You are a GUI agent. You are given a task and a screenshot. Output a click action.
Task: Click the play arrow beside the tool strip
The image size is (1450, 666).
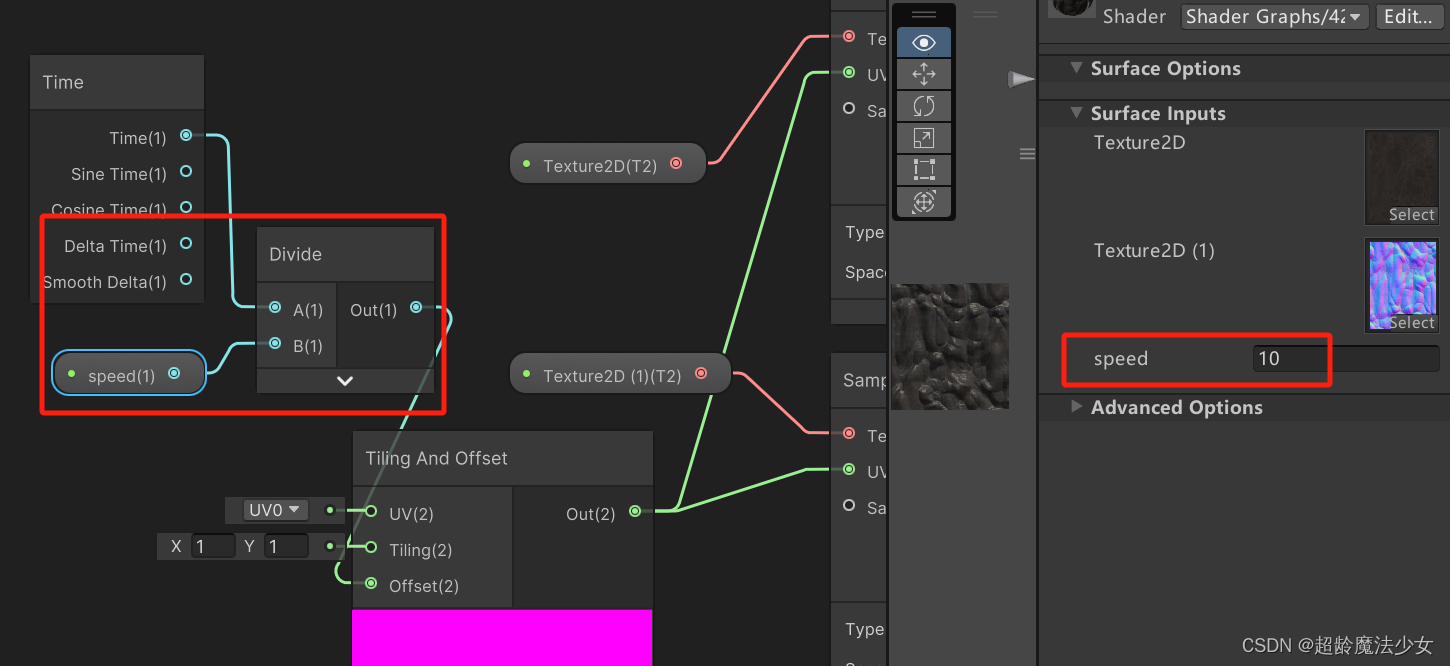[1020, 79]
